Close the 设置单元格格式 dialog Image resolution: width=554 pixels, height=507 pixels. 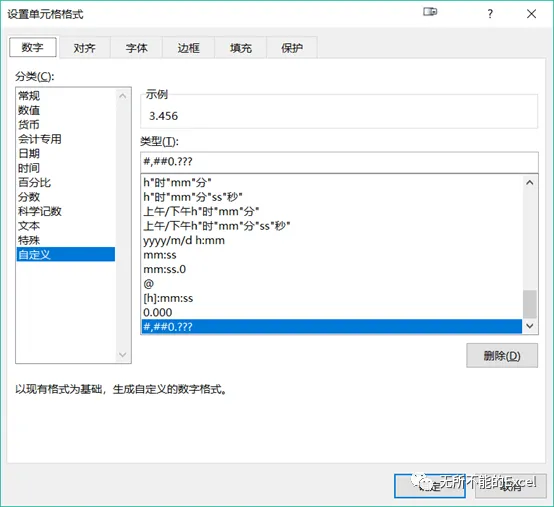(x=531, y=14)
